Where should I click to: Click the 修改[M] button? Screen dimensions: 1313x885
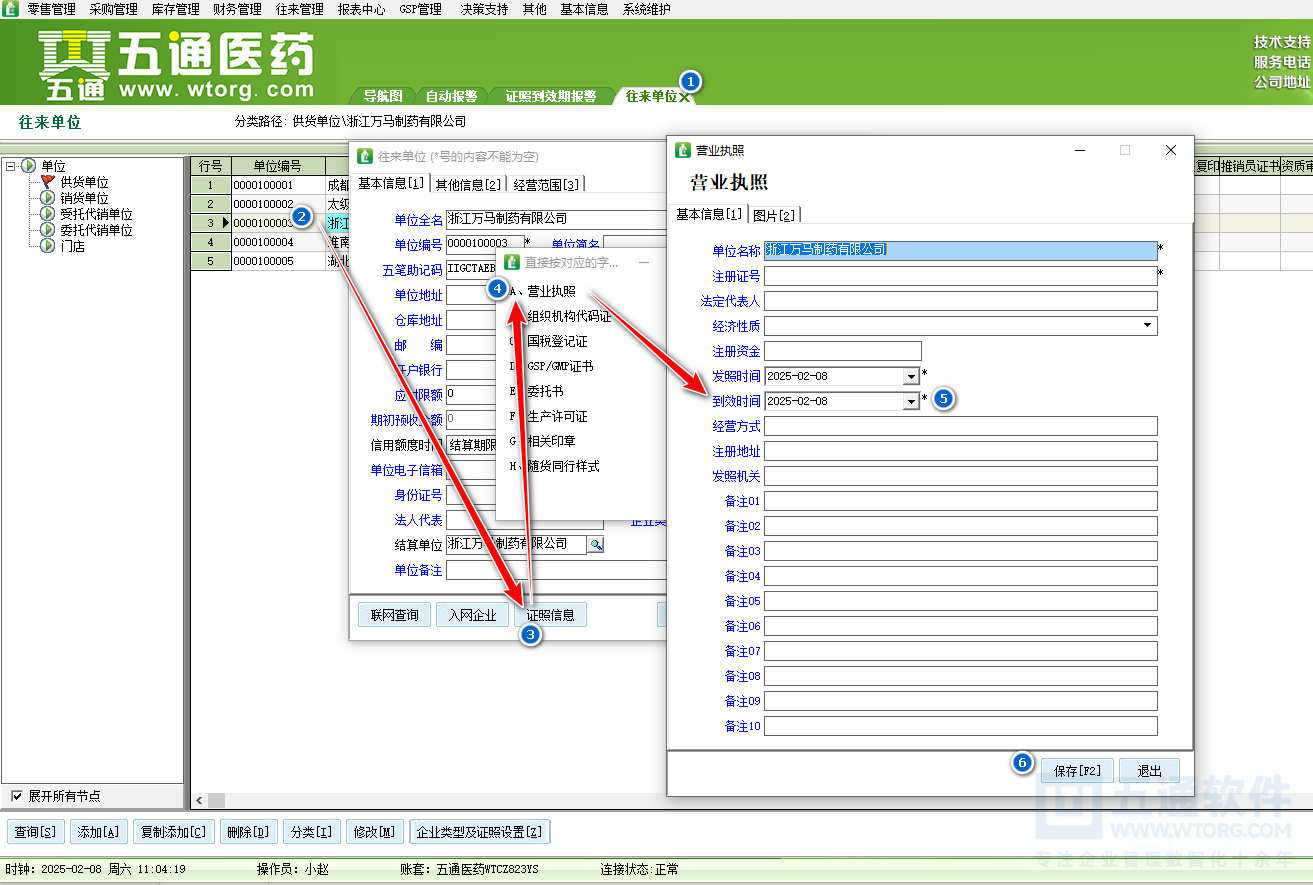tap(374, 832)
